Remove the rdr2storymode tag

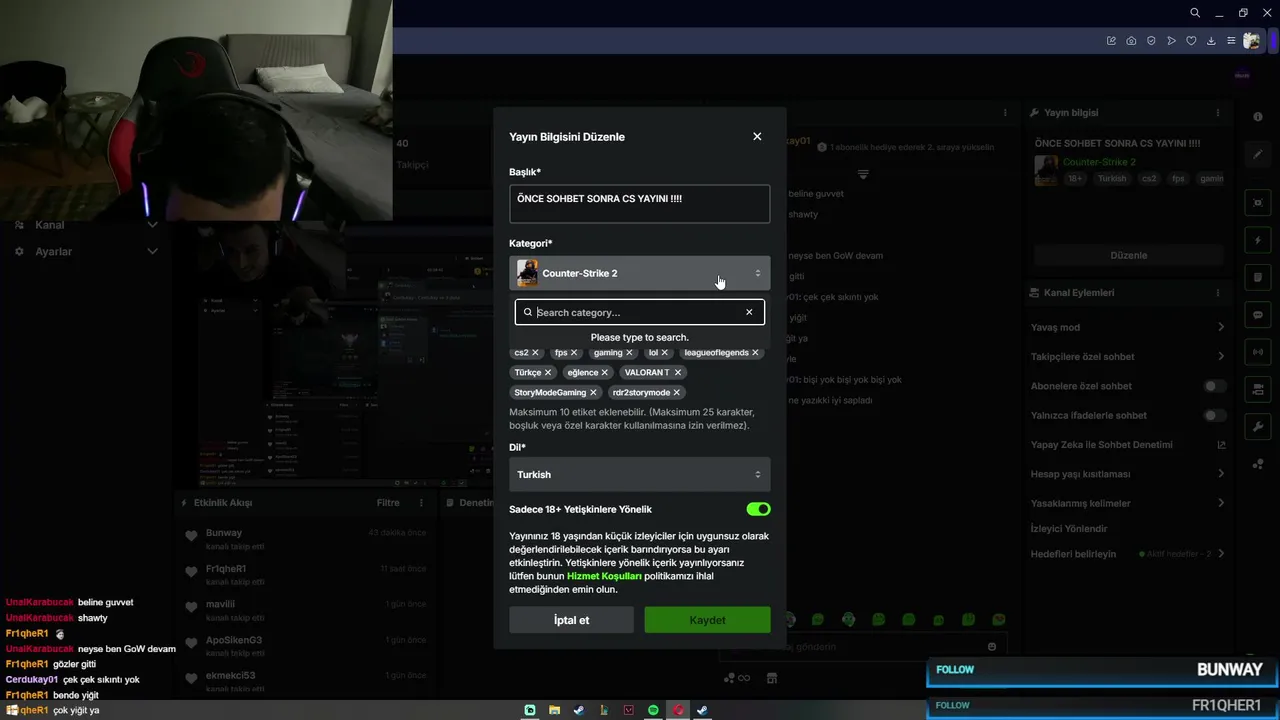677,393
